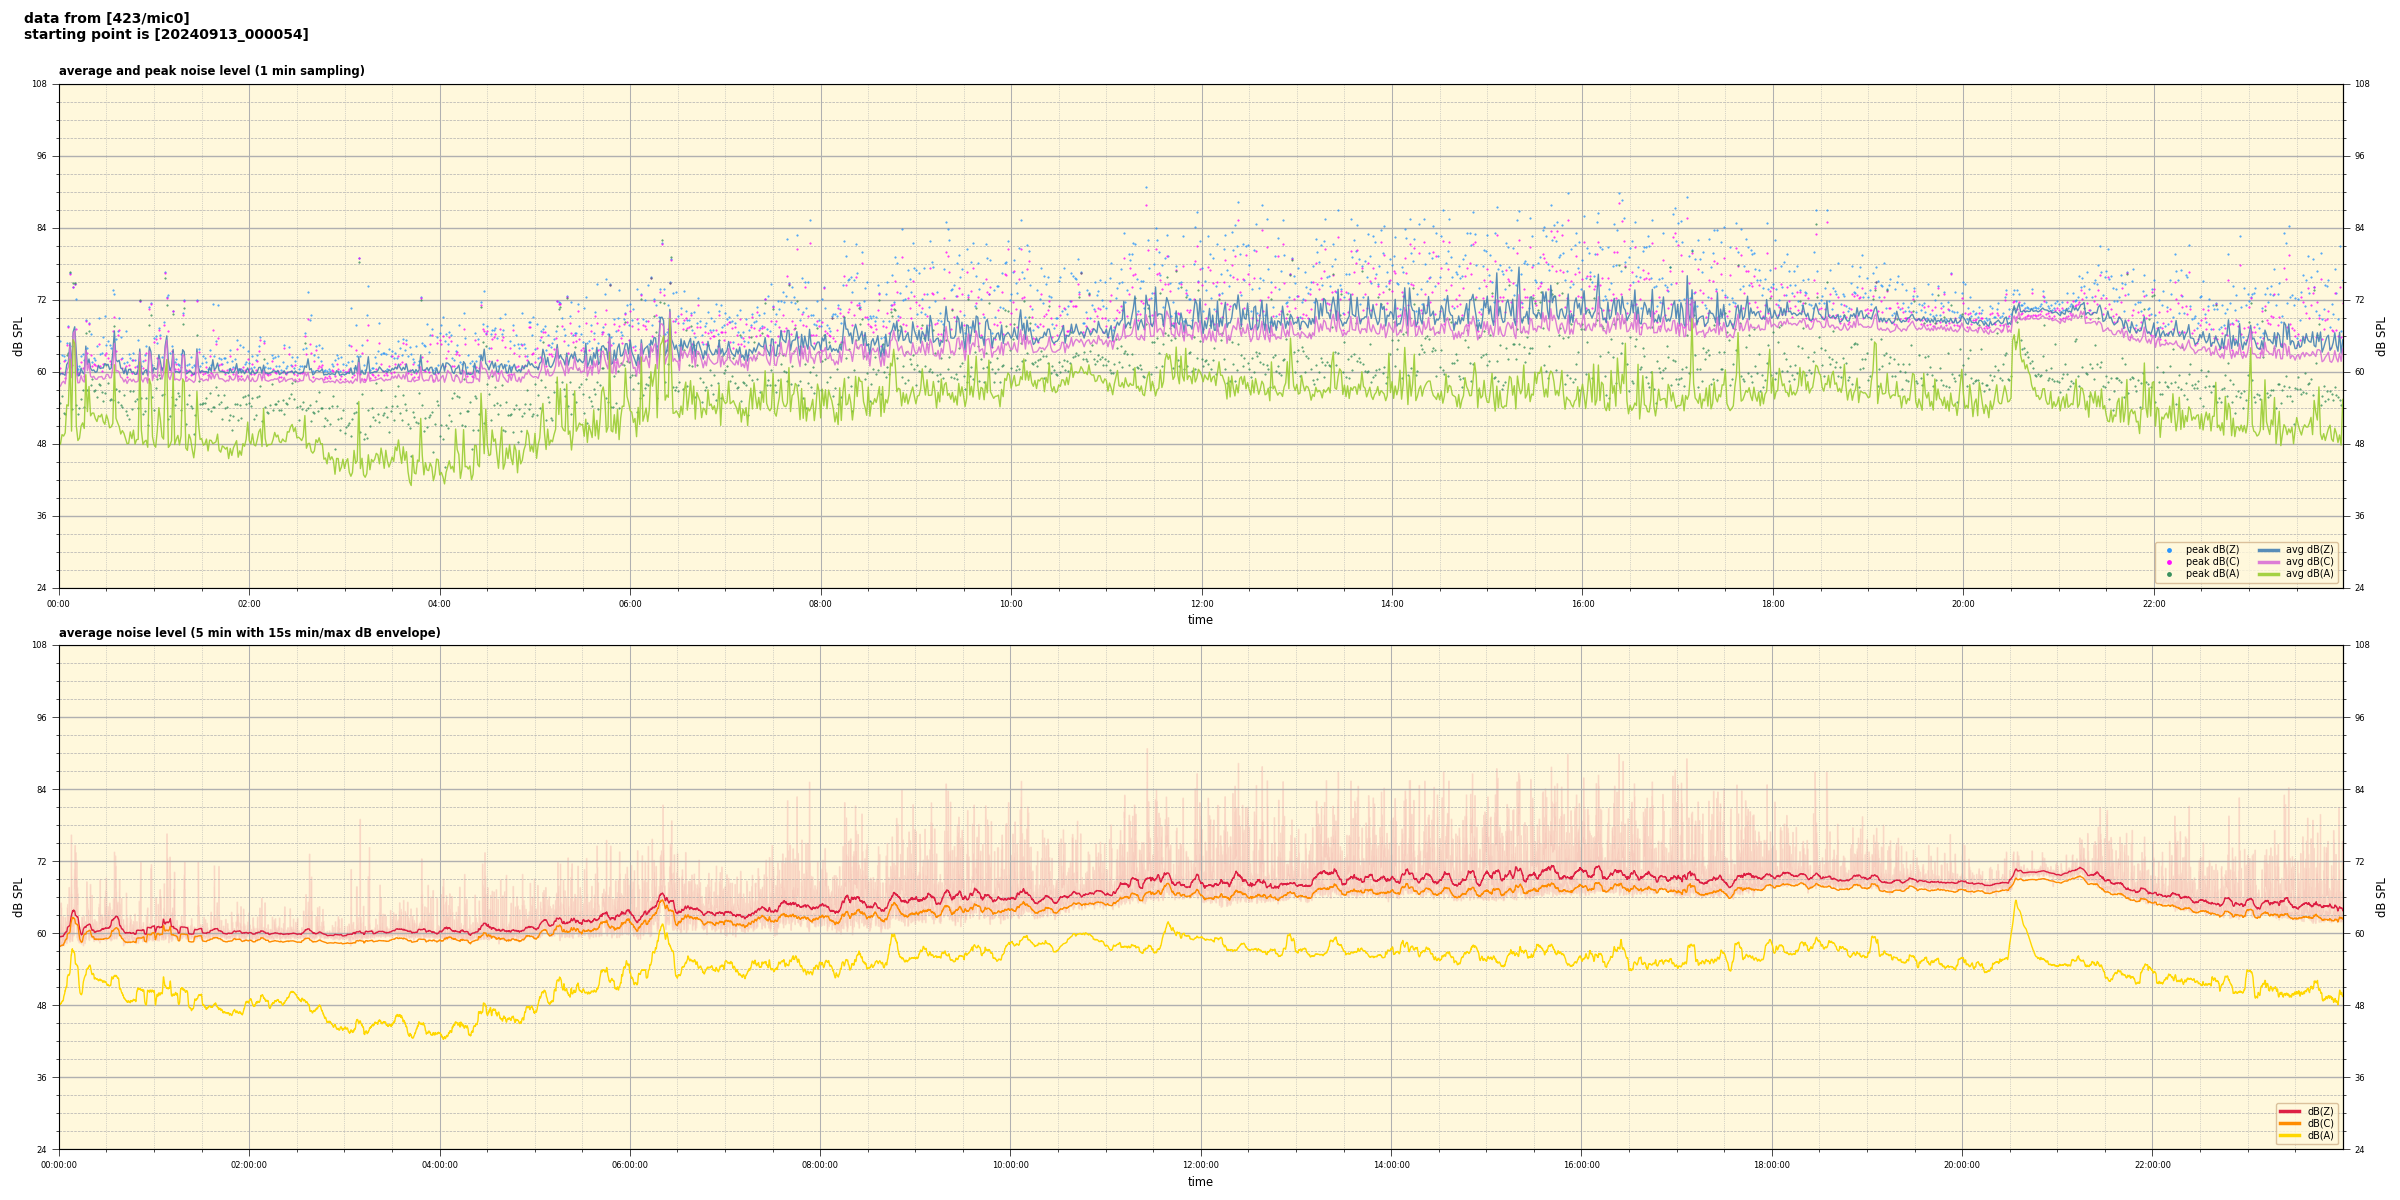
Task: Click the red dB(Z) legend entry in lower chart
Action: (2290, 1111)
